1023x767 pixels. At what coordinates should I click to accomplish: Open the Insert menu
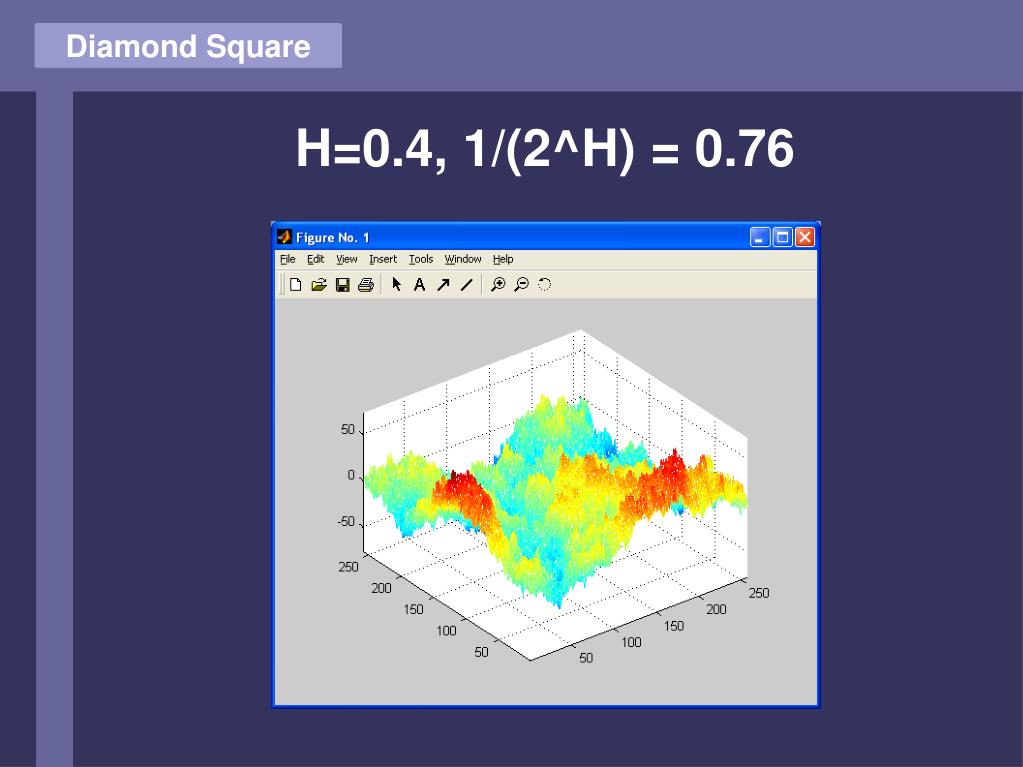(383, 259)
